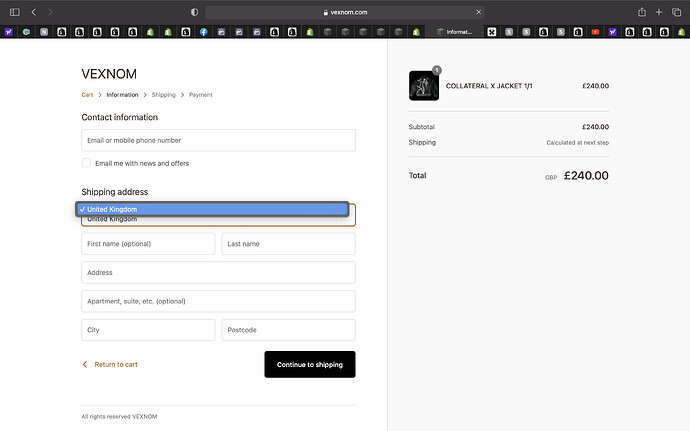
Task: Click the Total amount £240.00
Action: (586, 176)
